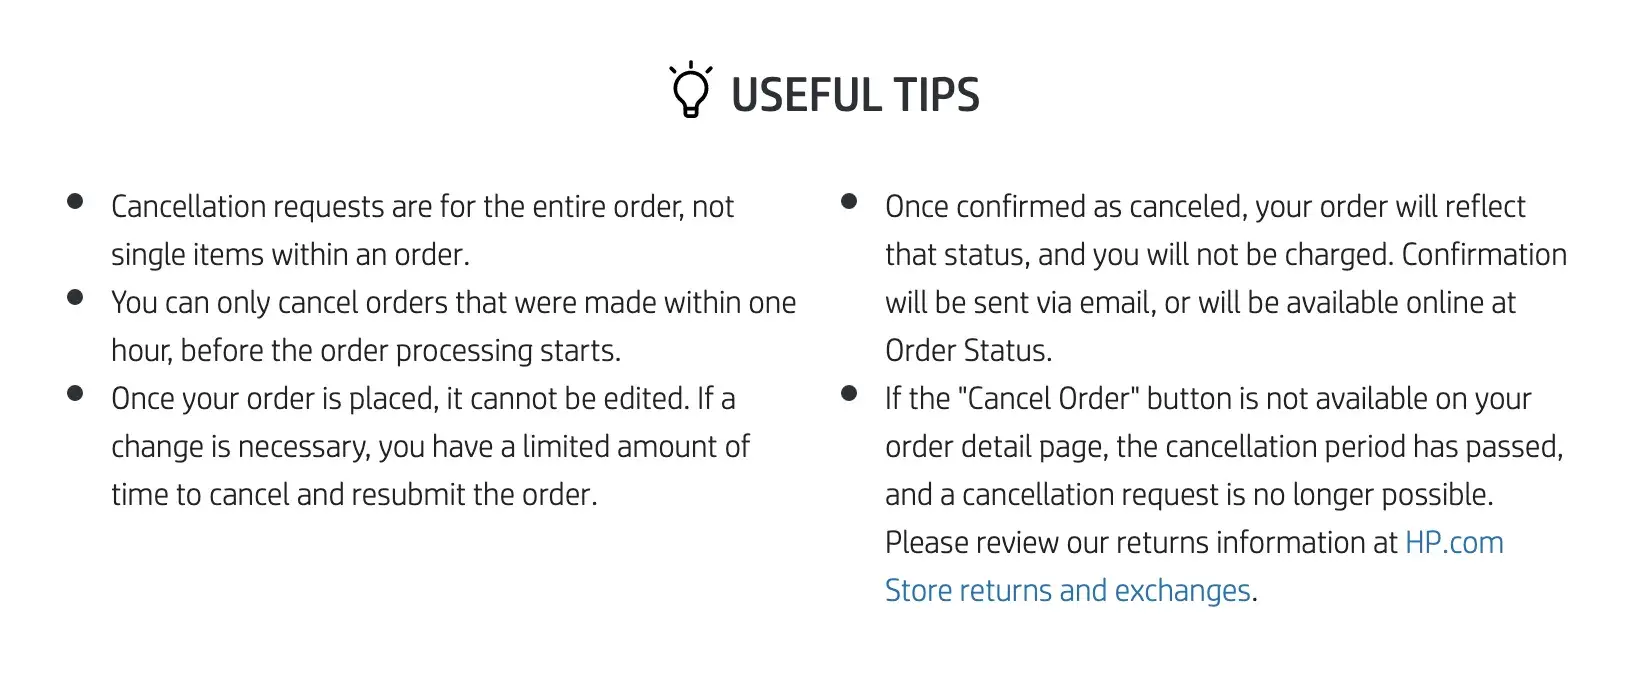This screenshot has height=682, width=1648.
Task: Click "time to cancel and resubmit the order"
Action: [x=353, y=495]
